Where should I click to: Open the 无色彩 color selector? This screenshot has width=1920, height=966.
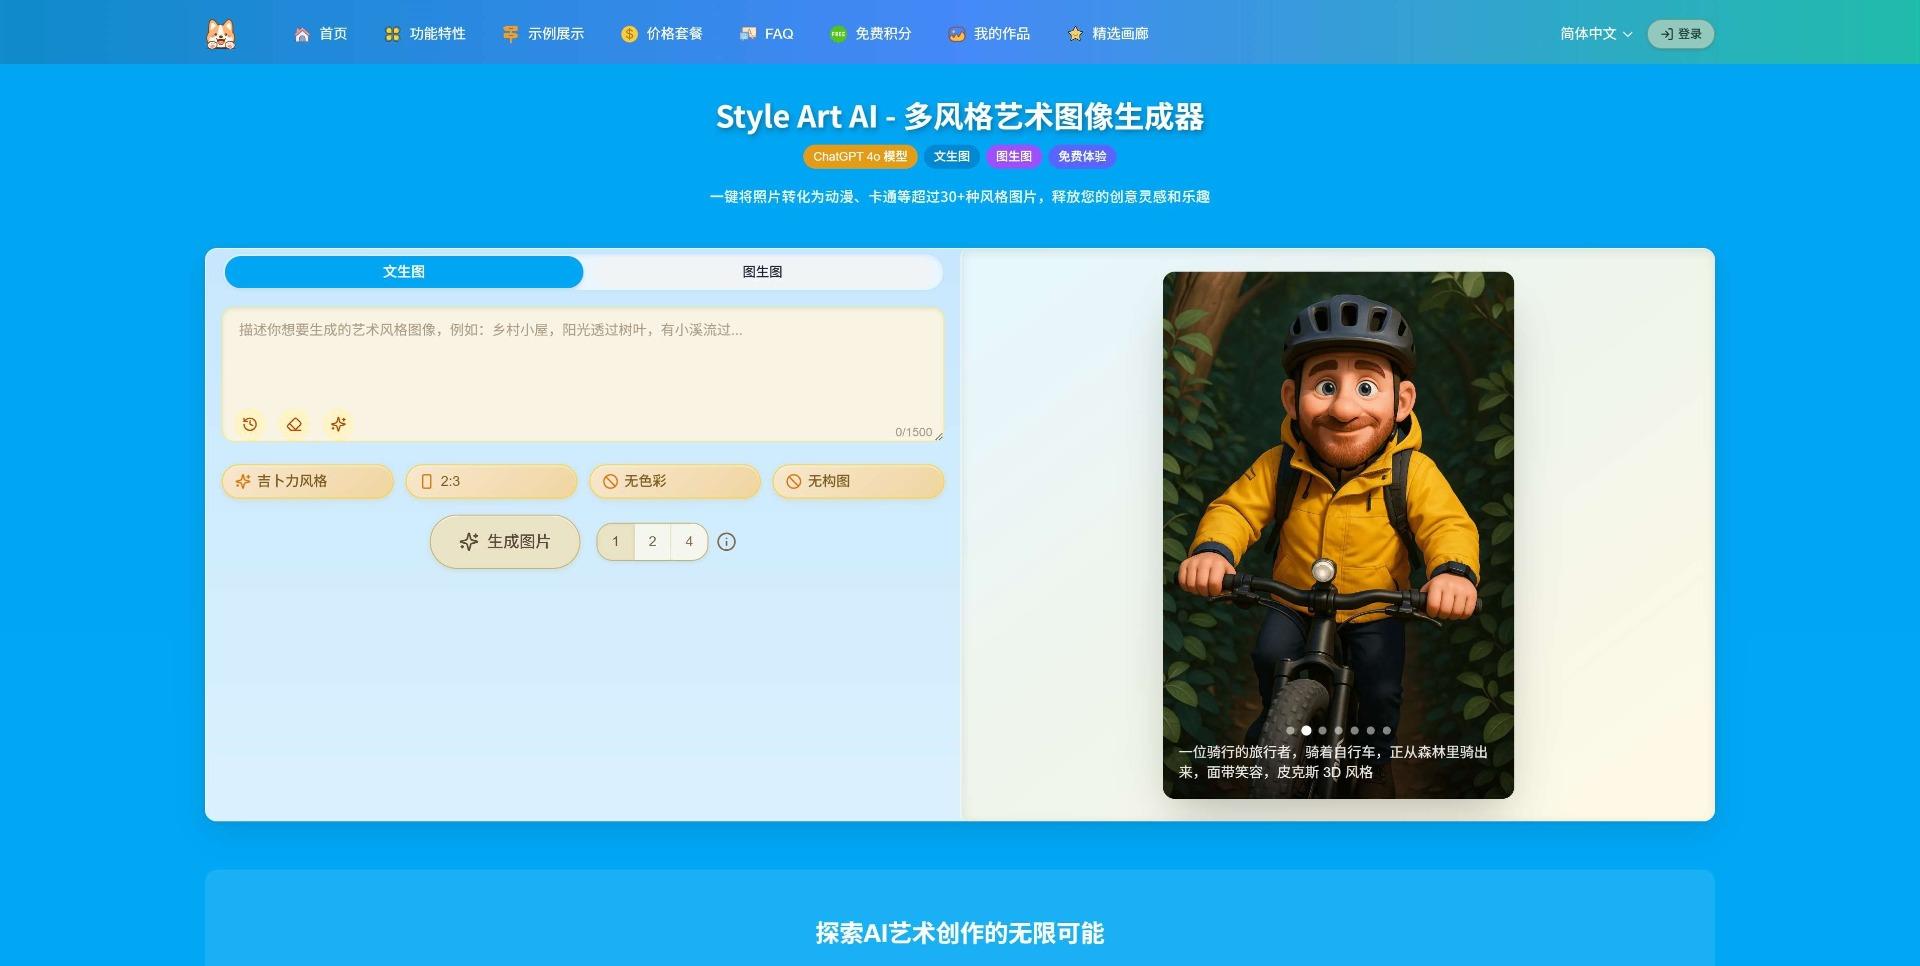675,481
